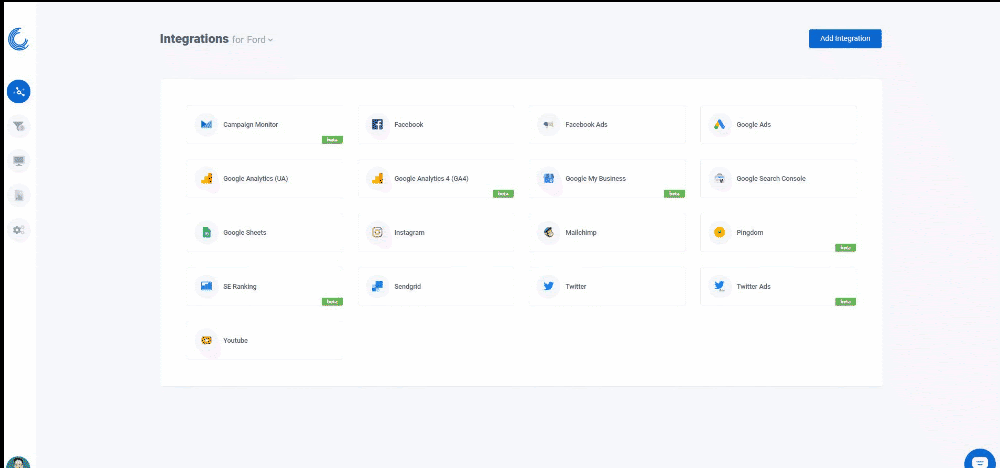Open the Twitter Ads integration label
Image resolution: width=1000 pixels, height=468 pixels.
point(753,287)
